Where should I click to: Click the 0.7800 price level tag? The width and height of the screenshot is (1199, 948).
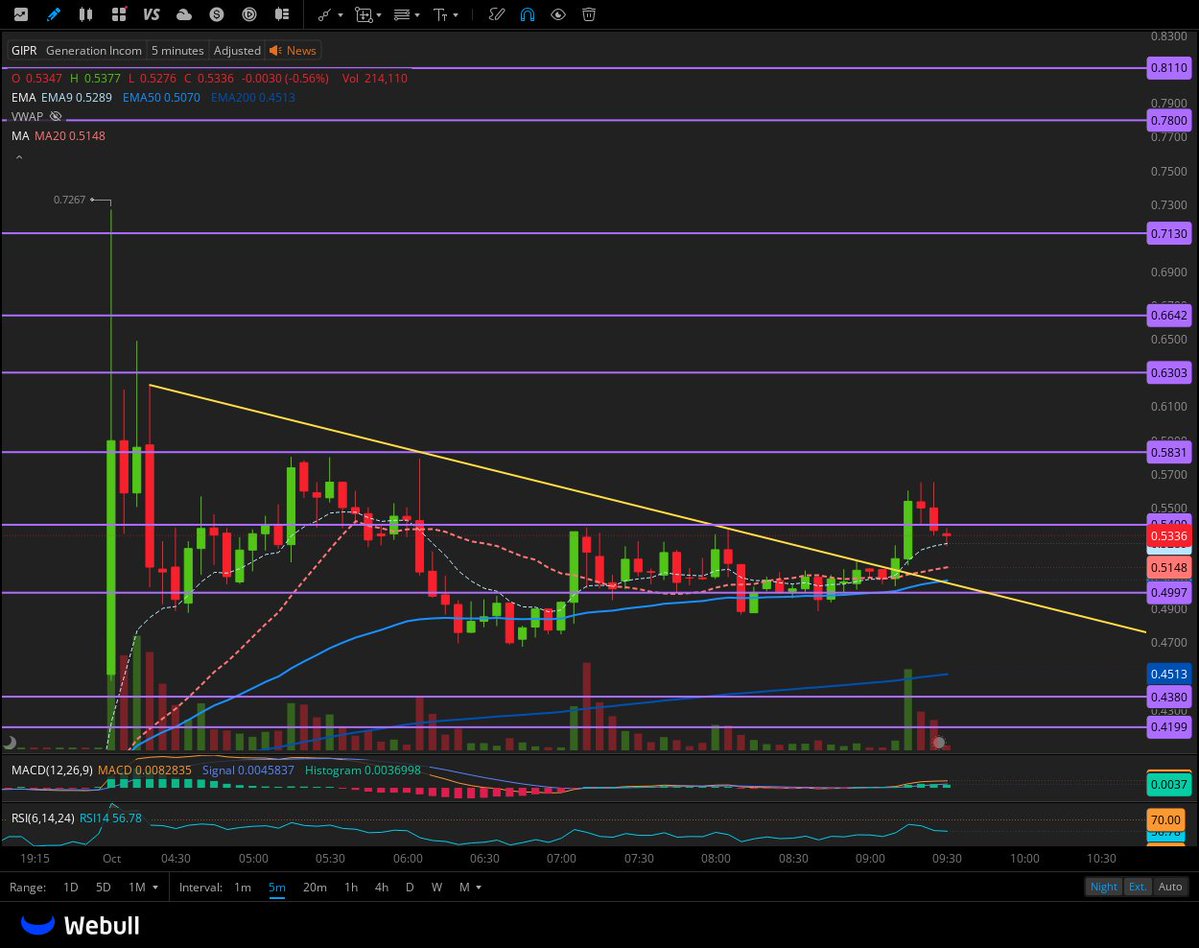[1169, 120]
